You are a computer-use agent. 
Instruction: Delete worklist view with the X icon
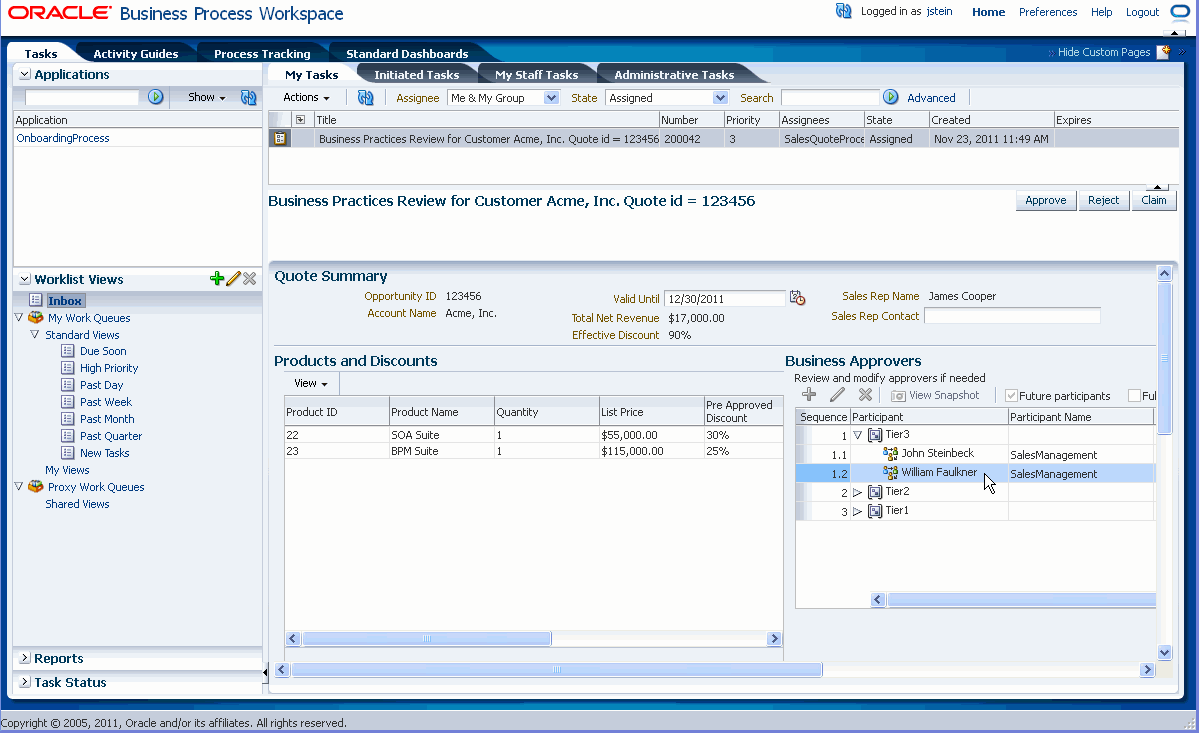click(249, 278)
